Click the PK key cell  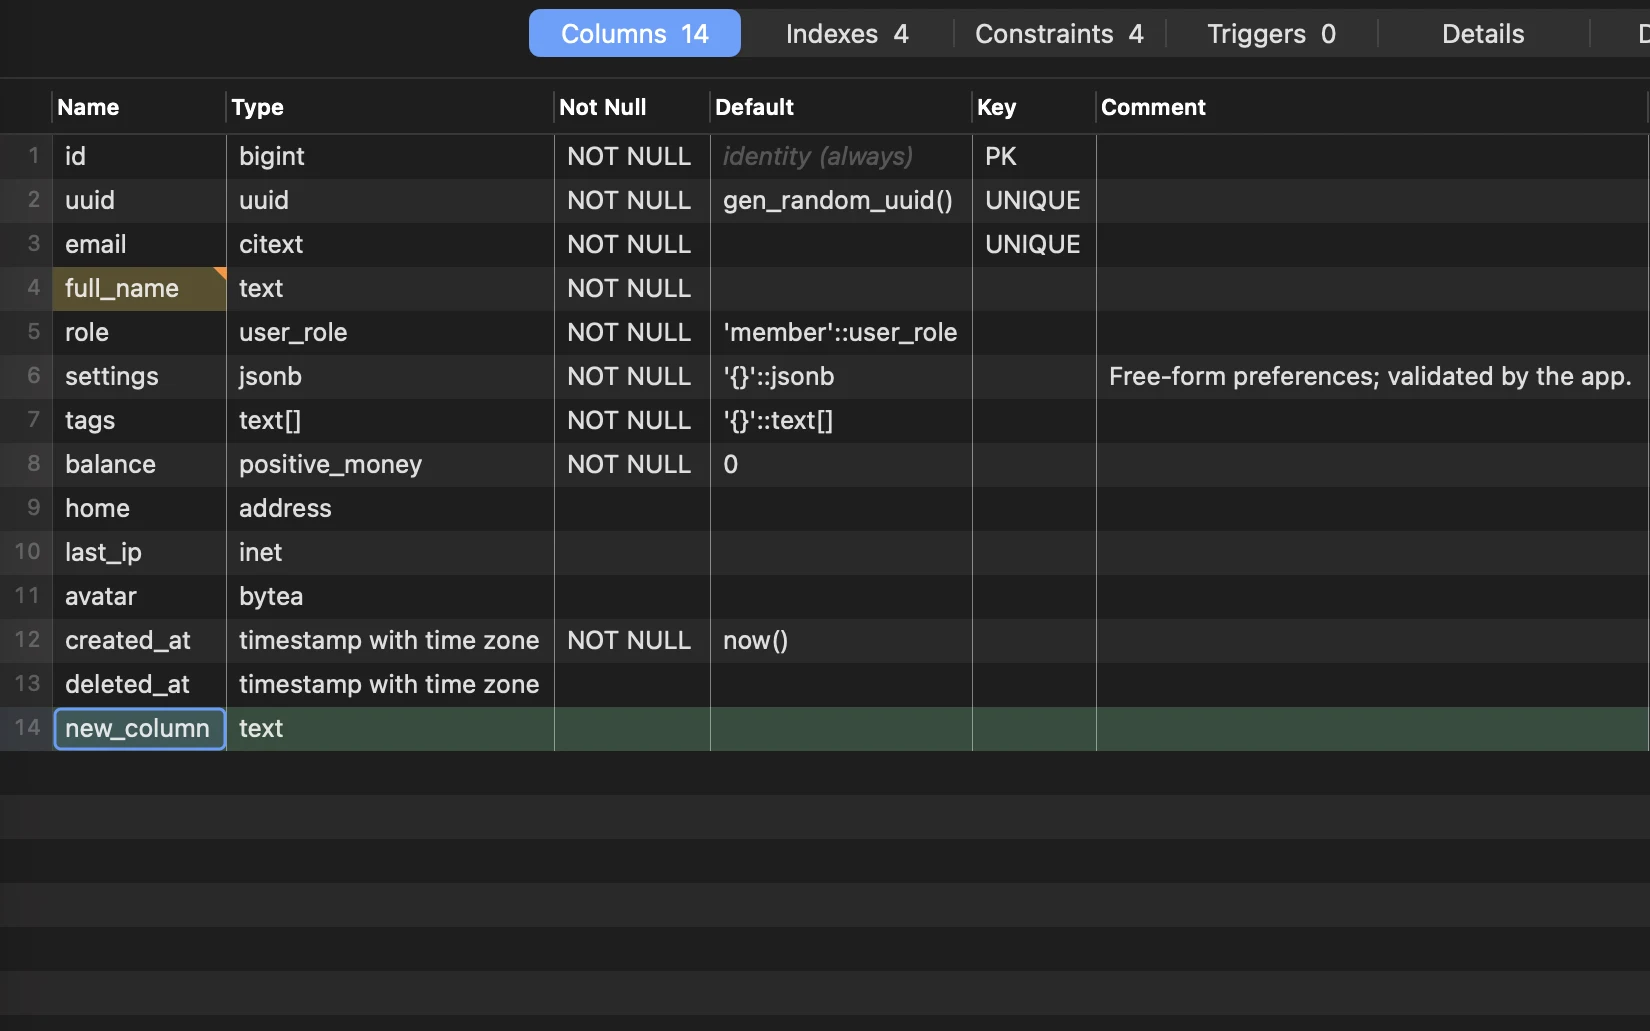[x=1034, y=156]
